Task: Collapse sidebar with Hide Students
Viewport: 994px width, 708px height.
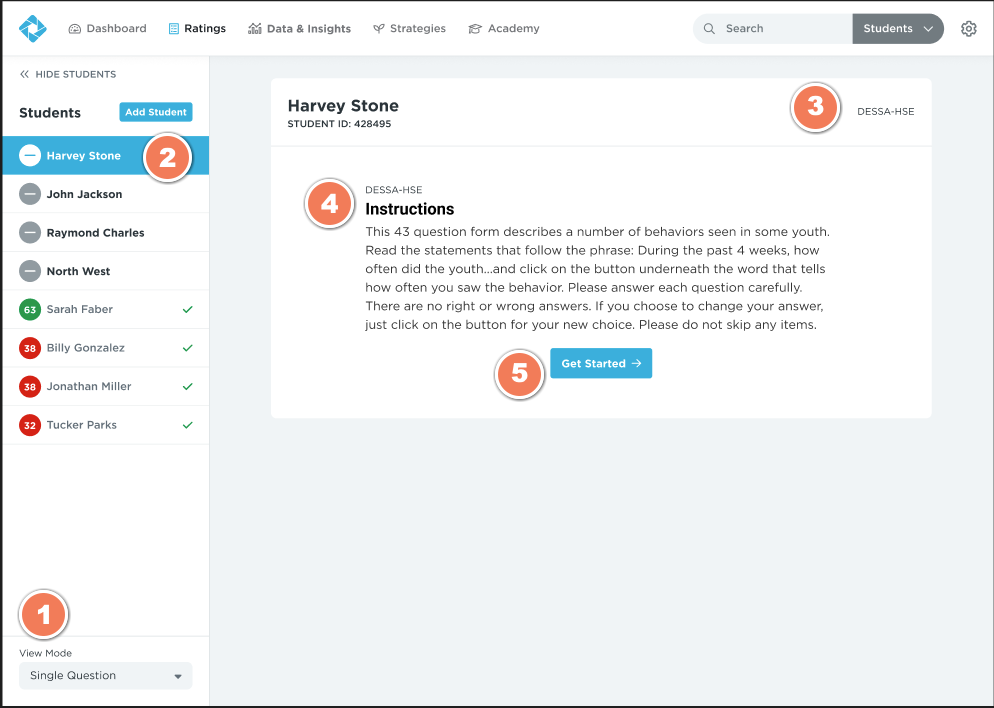Action: [x=68, y=74]
